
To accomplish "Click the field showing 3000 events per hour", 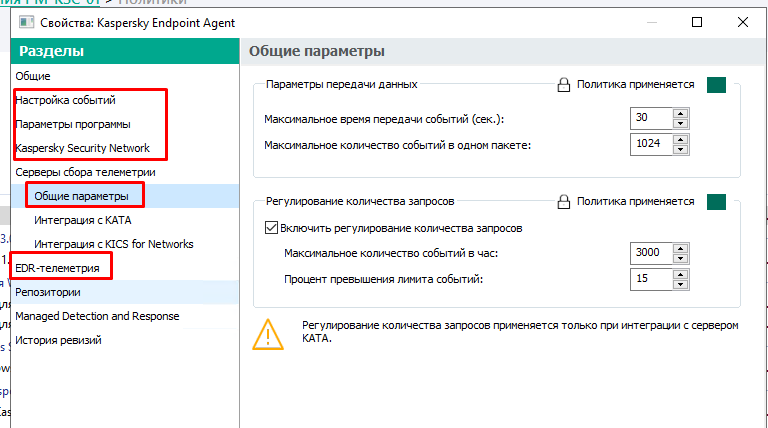I will tap(651, 253).
